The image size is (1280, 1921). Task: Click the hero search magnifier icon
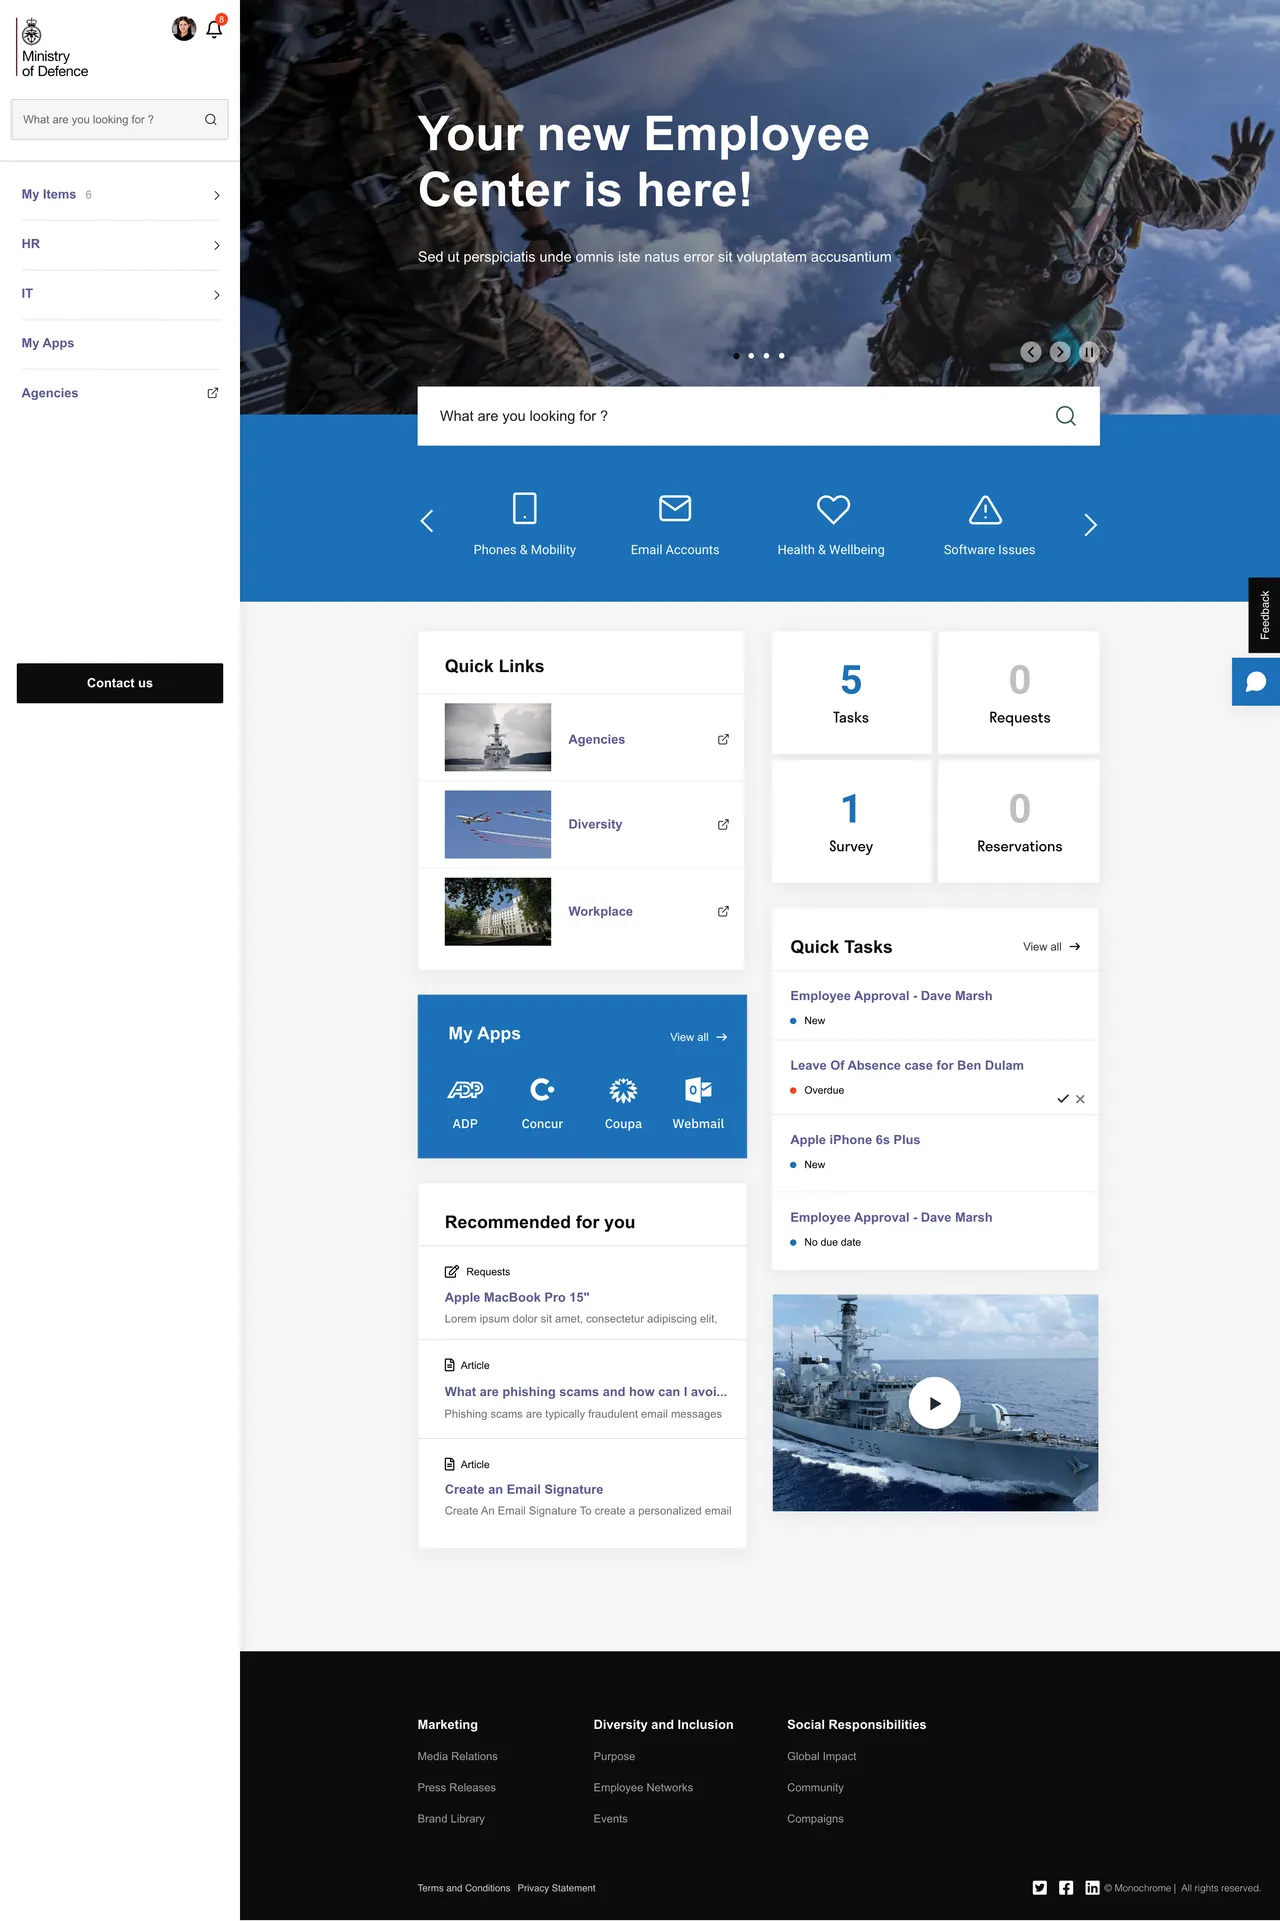[1066, 416]
